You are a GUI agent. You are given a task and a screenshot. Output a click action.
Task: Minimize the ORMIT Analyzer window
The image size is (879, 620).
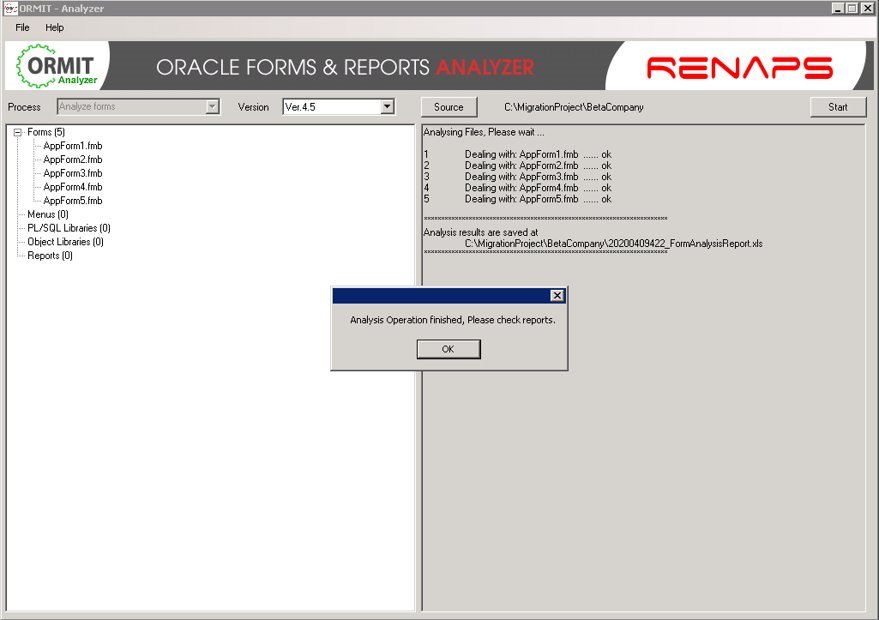tap(838, 8)
